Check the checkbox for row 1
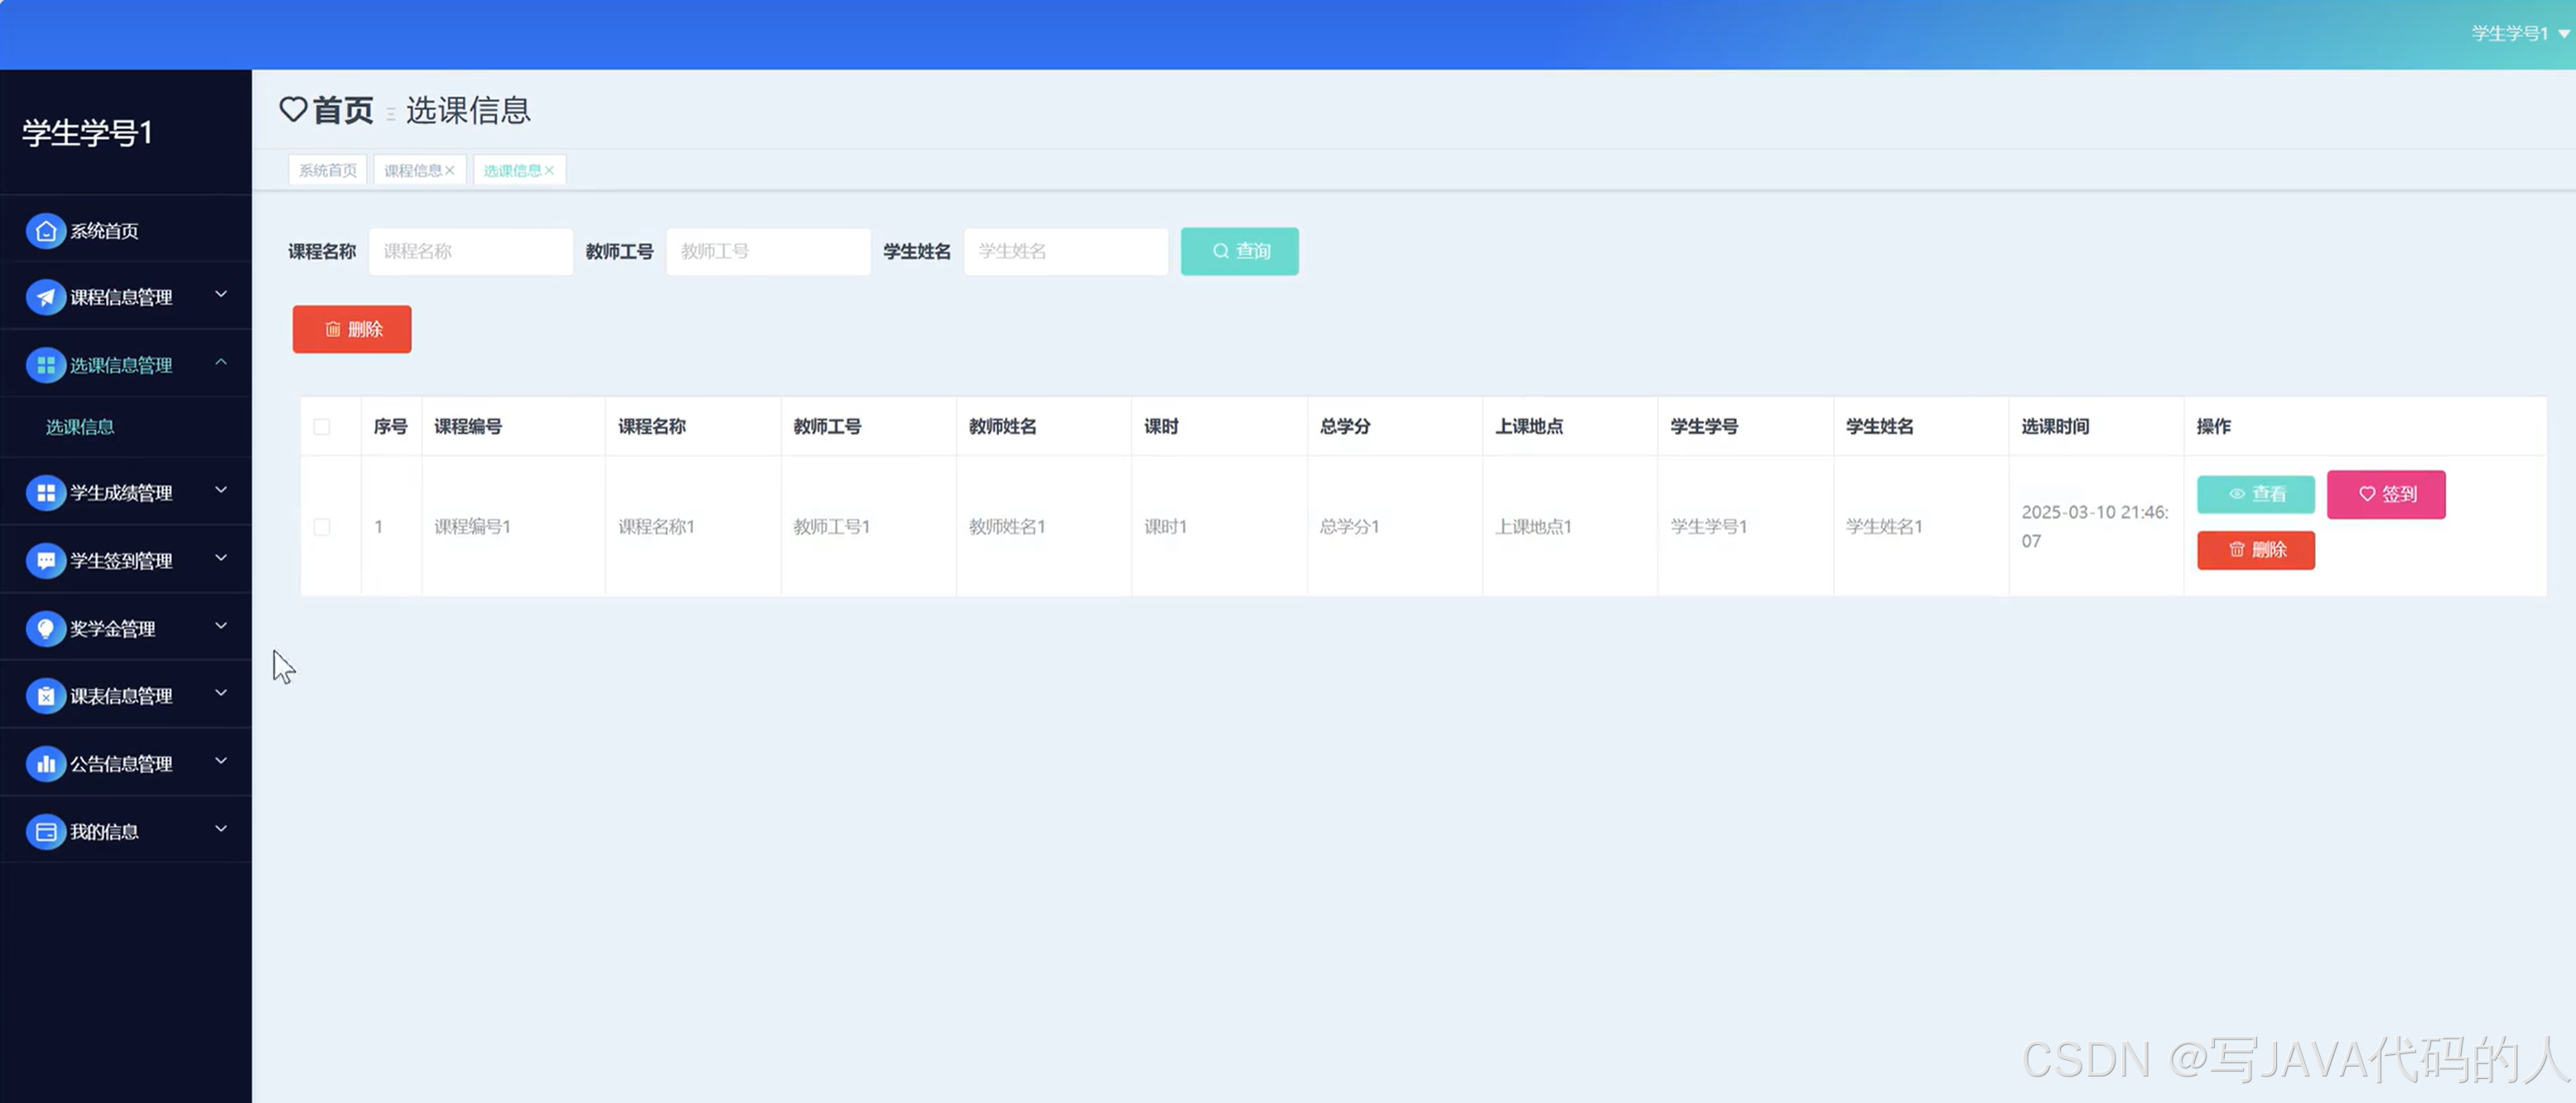Screen dimensions: 2576x1103 (x=321, y=527)
